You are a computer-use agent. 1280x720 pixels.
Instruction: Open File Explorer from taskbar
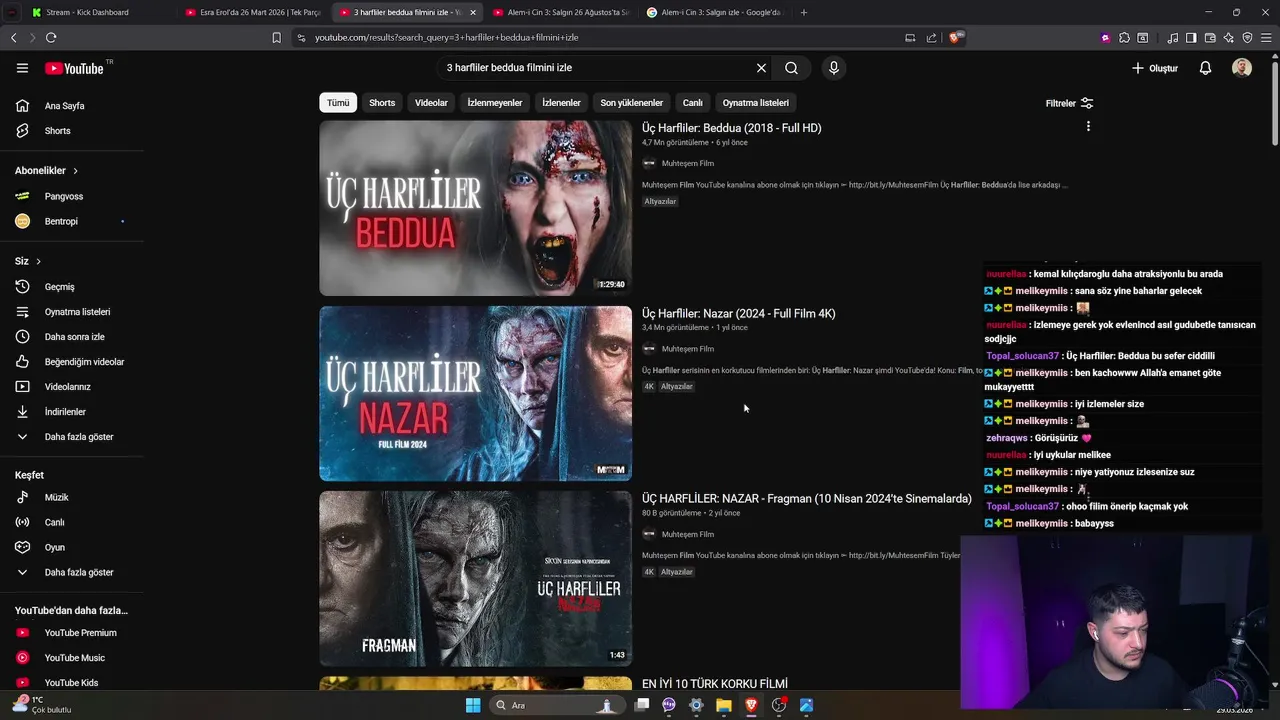tap(724, 705)
